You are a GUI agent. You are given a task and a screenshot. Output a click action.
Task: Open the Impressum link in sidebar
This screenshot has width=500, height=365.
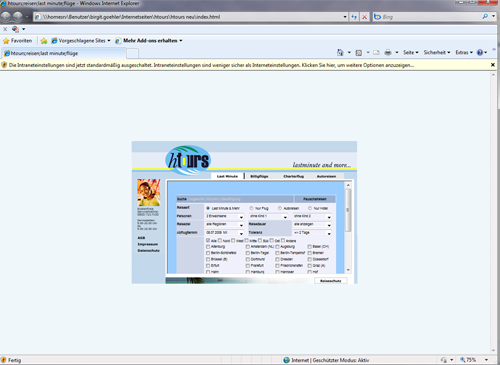(x=148, y=244)
